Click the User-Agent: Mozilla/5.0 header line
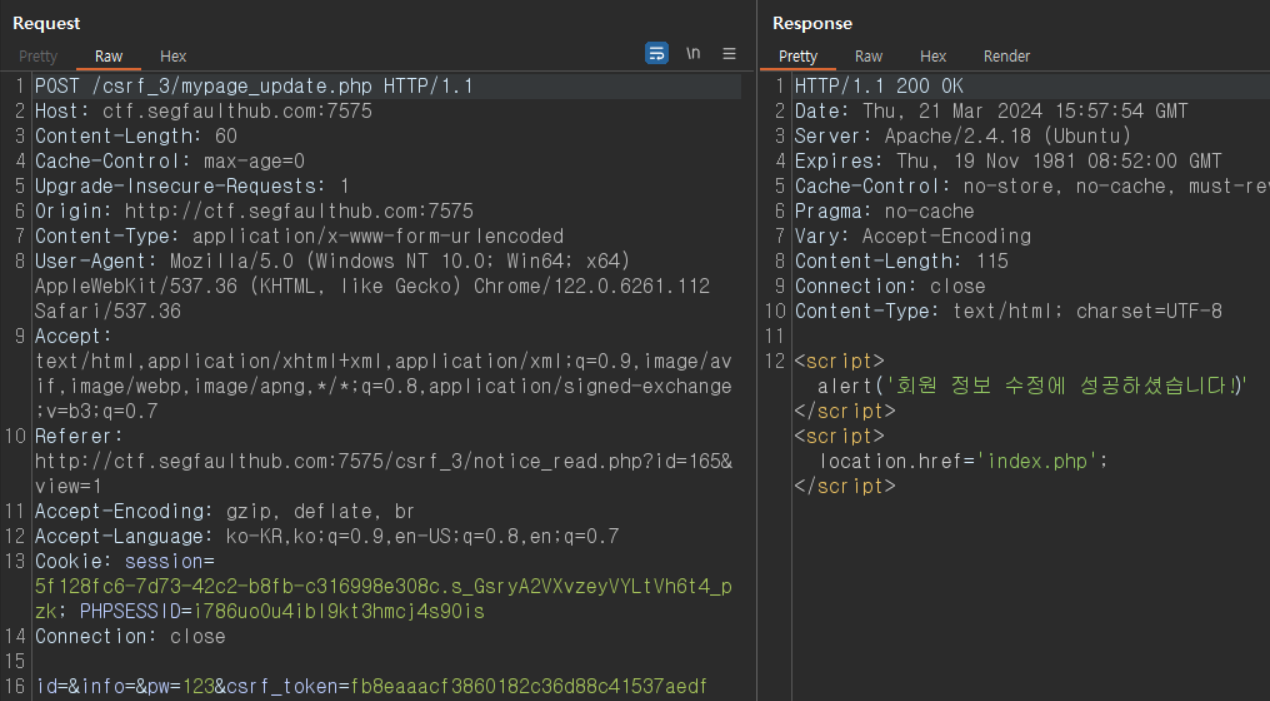1270x701 pixels. pos(333,261)
